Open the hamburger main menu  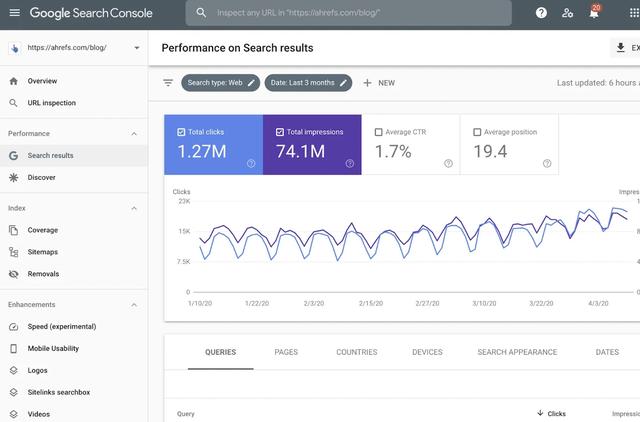point(14,13)
